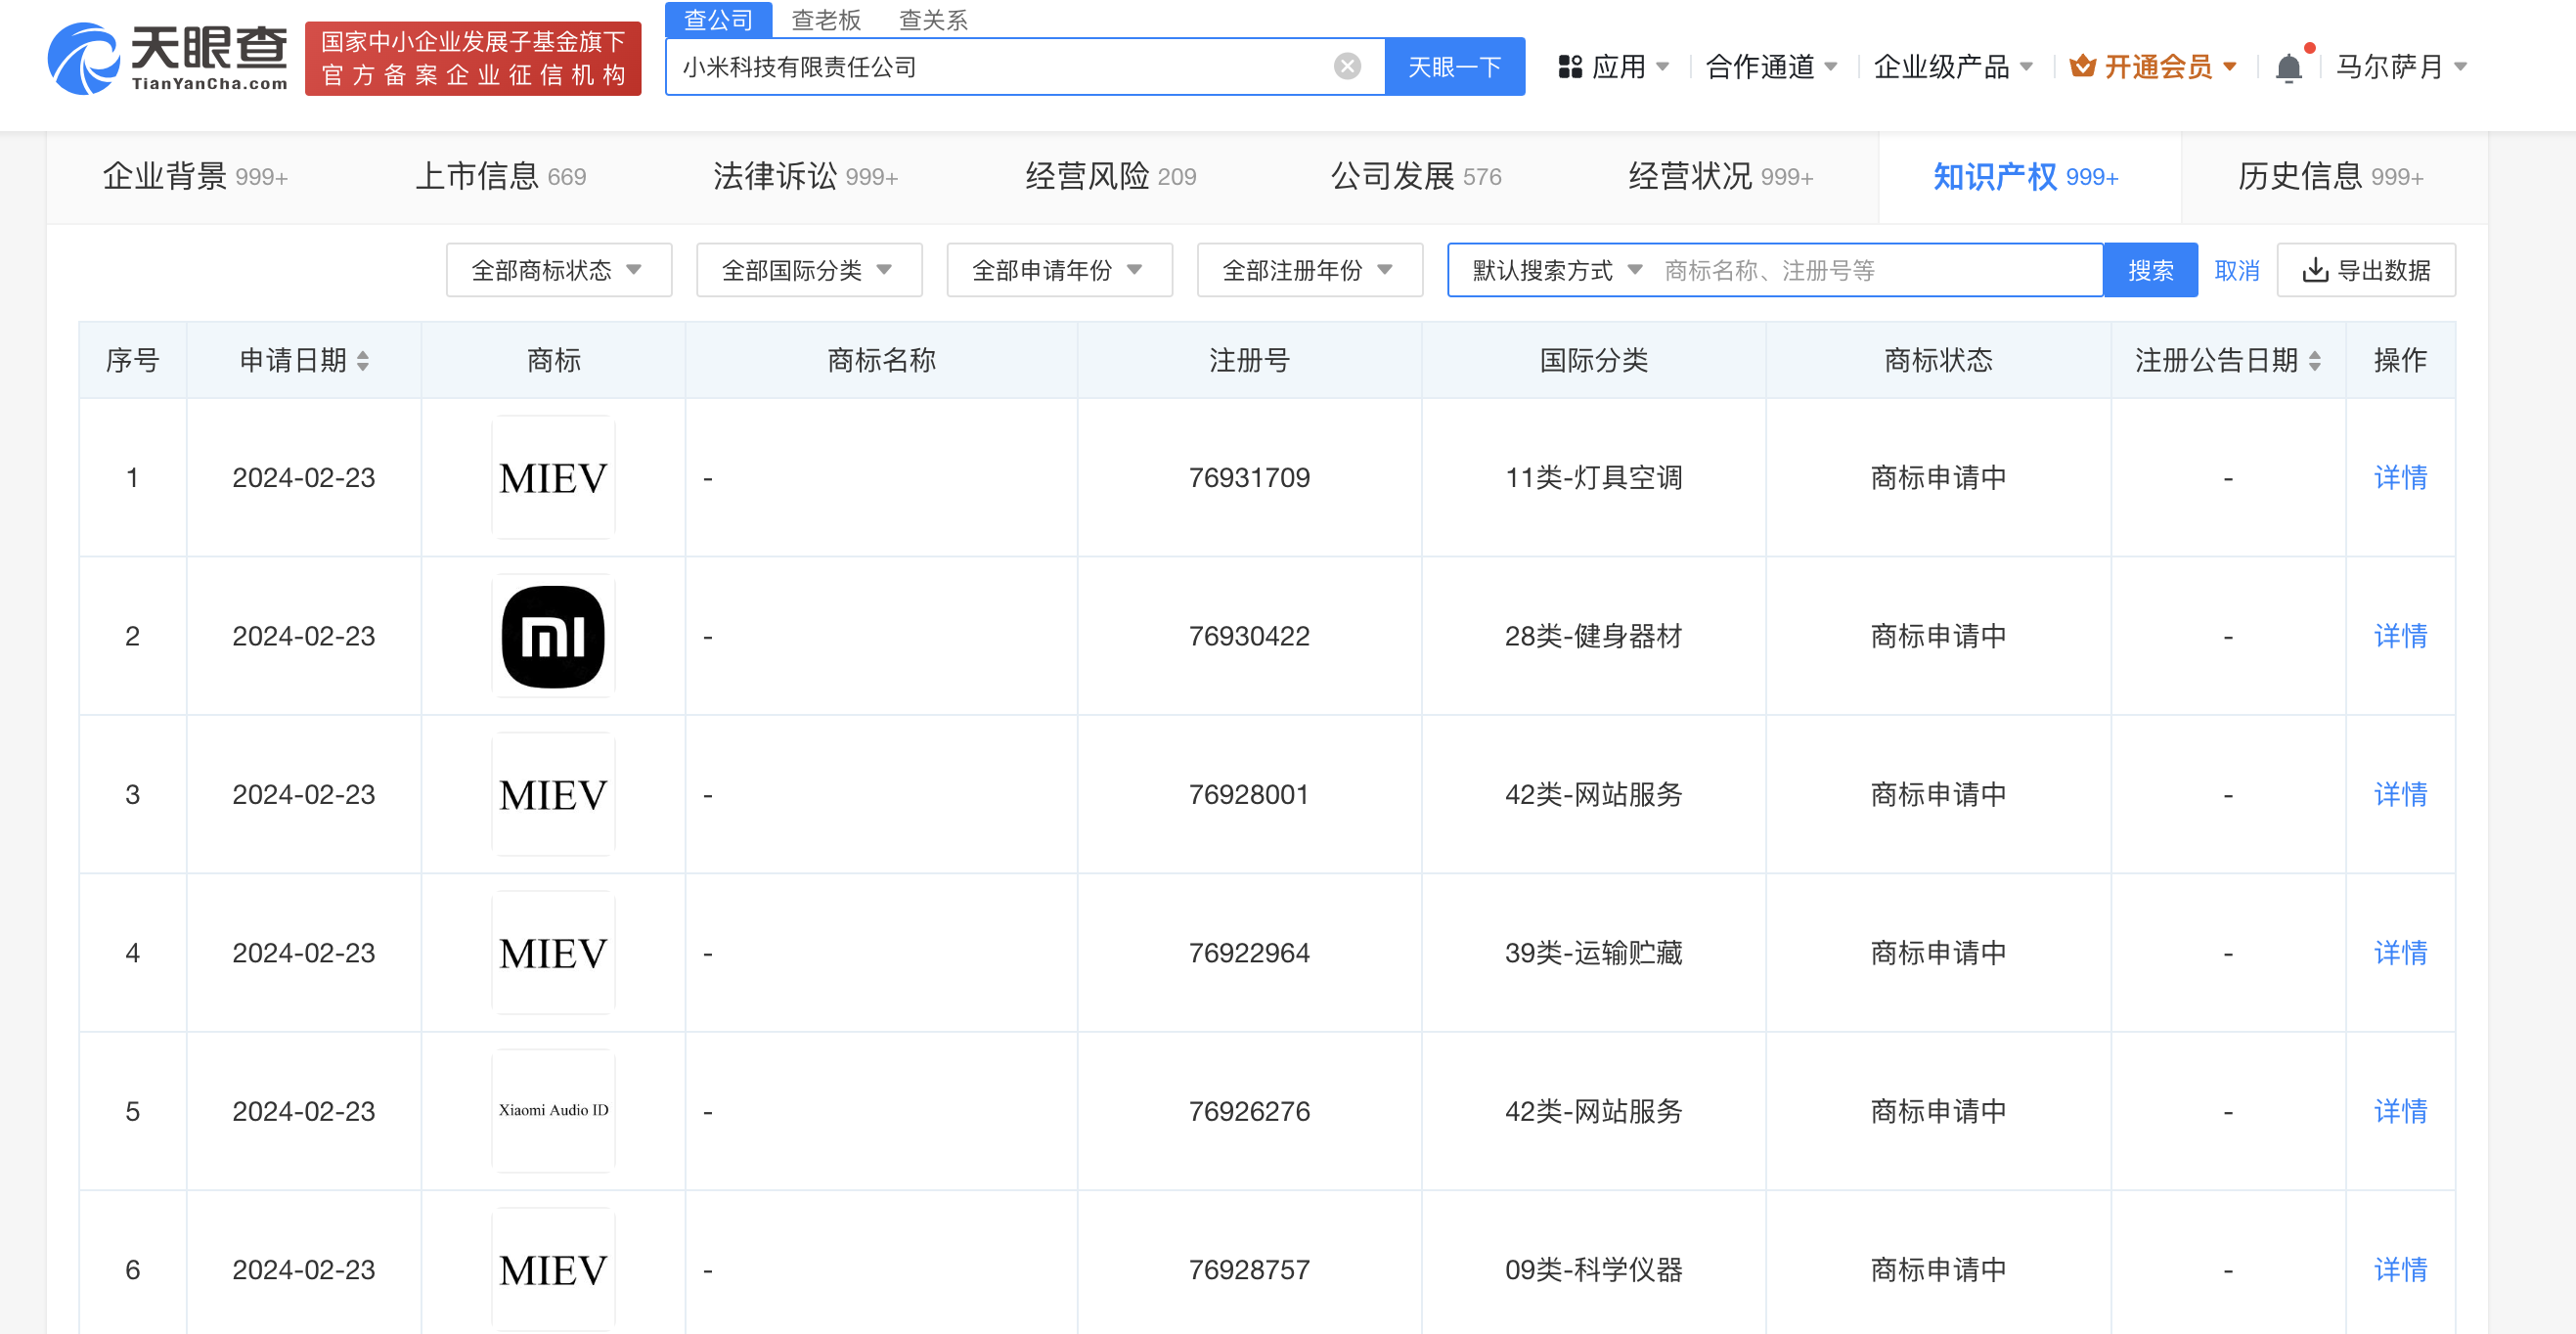The image size is (2576, 1334).
Task: Open the notification bell
Action: point(2288,68)
